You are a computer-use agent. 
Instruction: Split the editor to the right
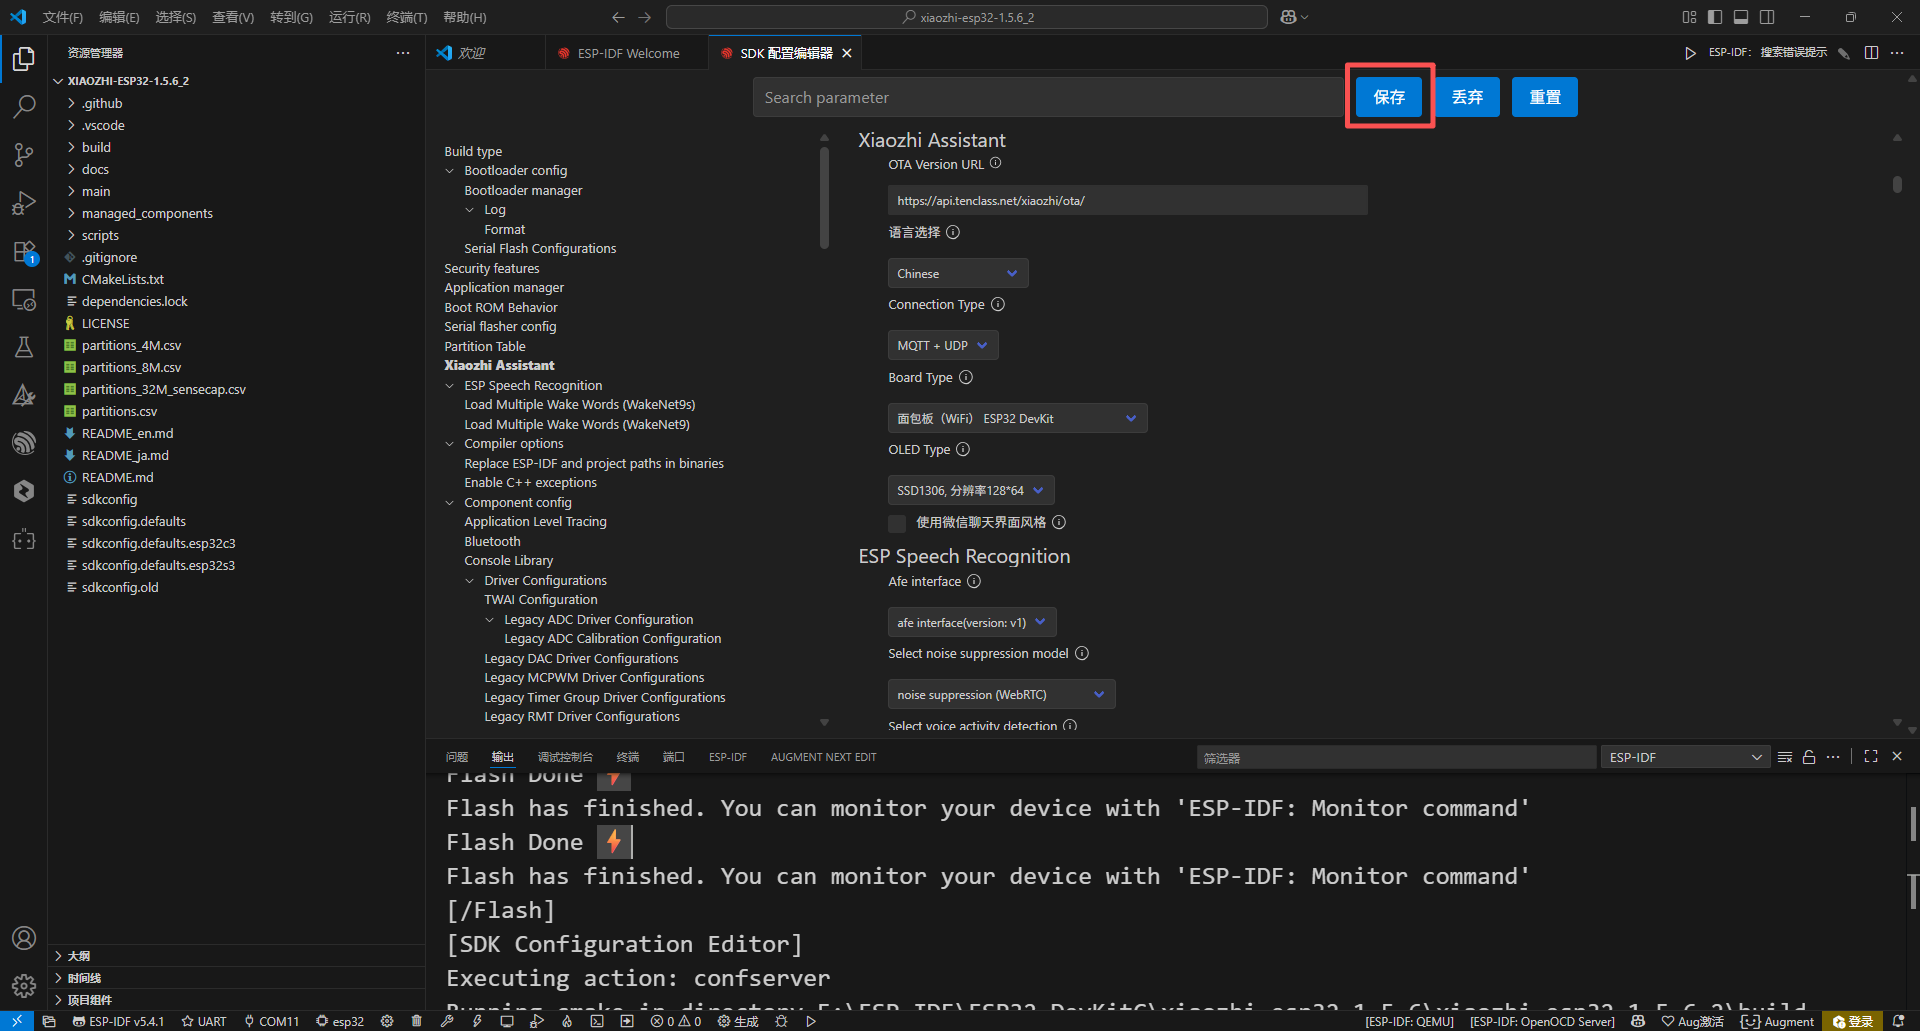point(1871,53)
